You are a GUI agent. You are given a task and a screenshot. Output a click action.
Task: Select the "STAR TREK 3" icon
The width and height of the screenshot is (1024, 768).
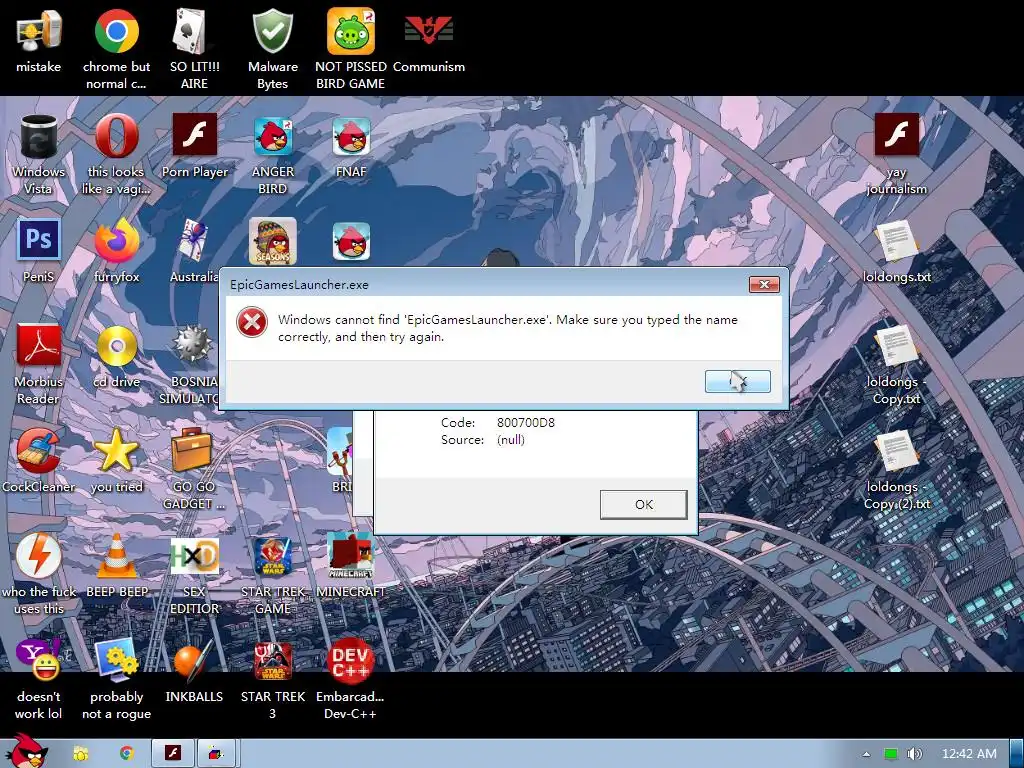[x=272, y=661]
